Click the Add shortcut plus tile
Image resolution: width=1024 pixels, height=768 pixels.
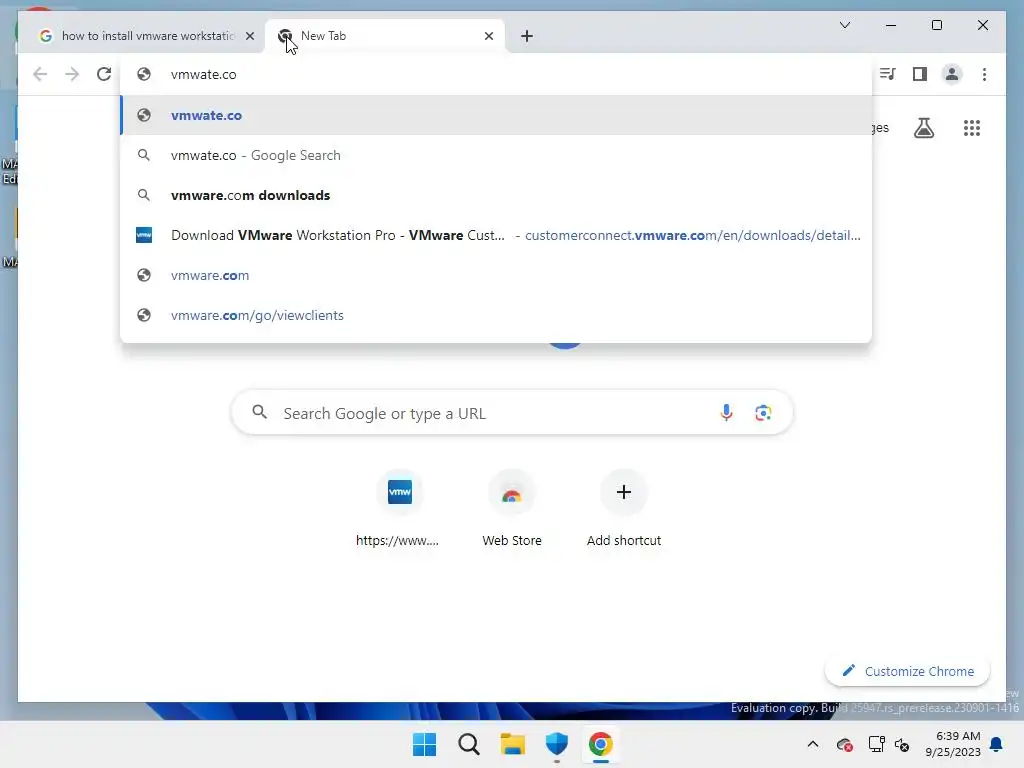click(624, 509)
